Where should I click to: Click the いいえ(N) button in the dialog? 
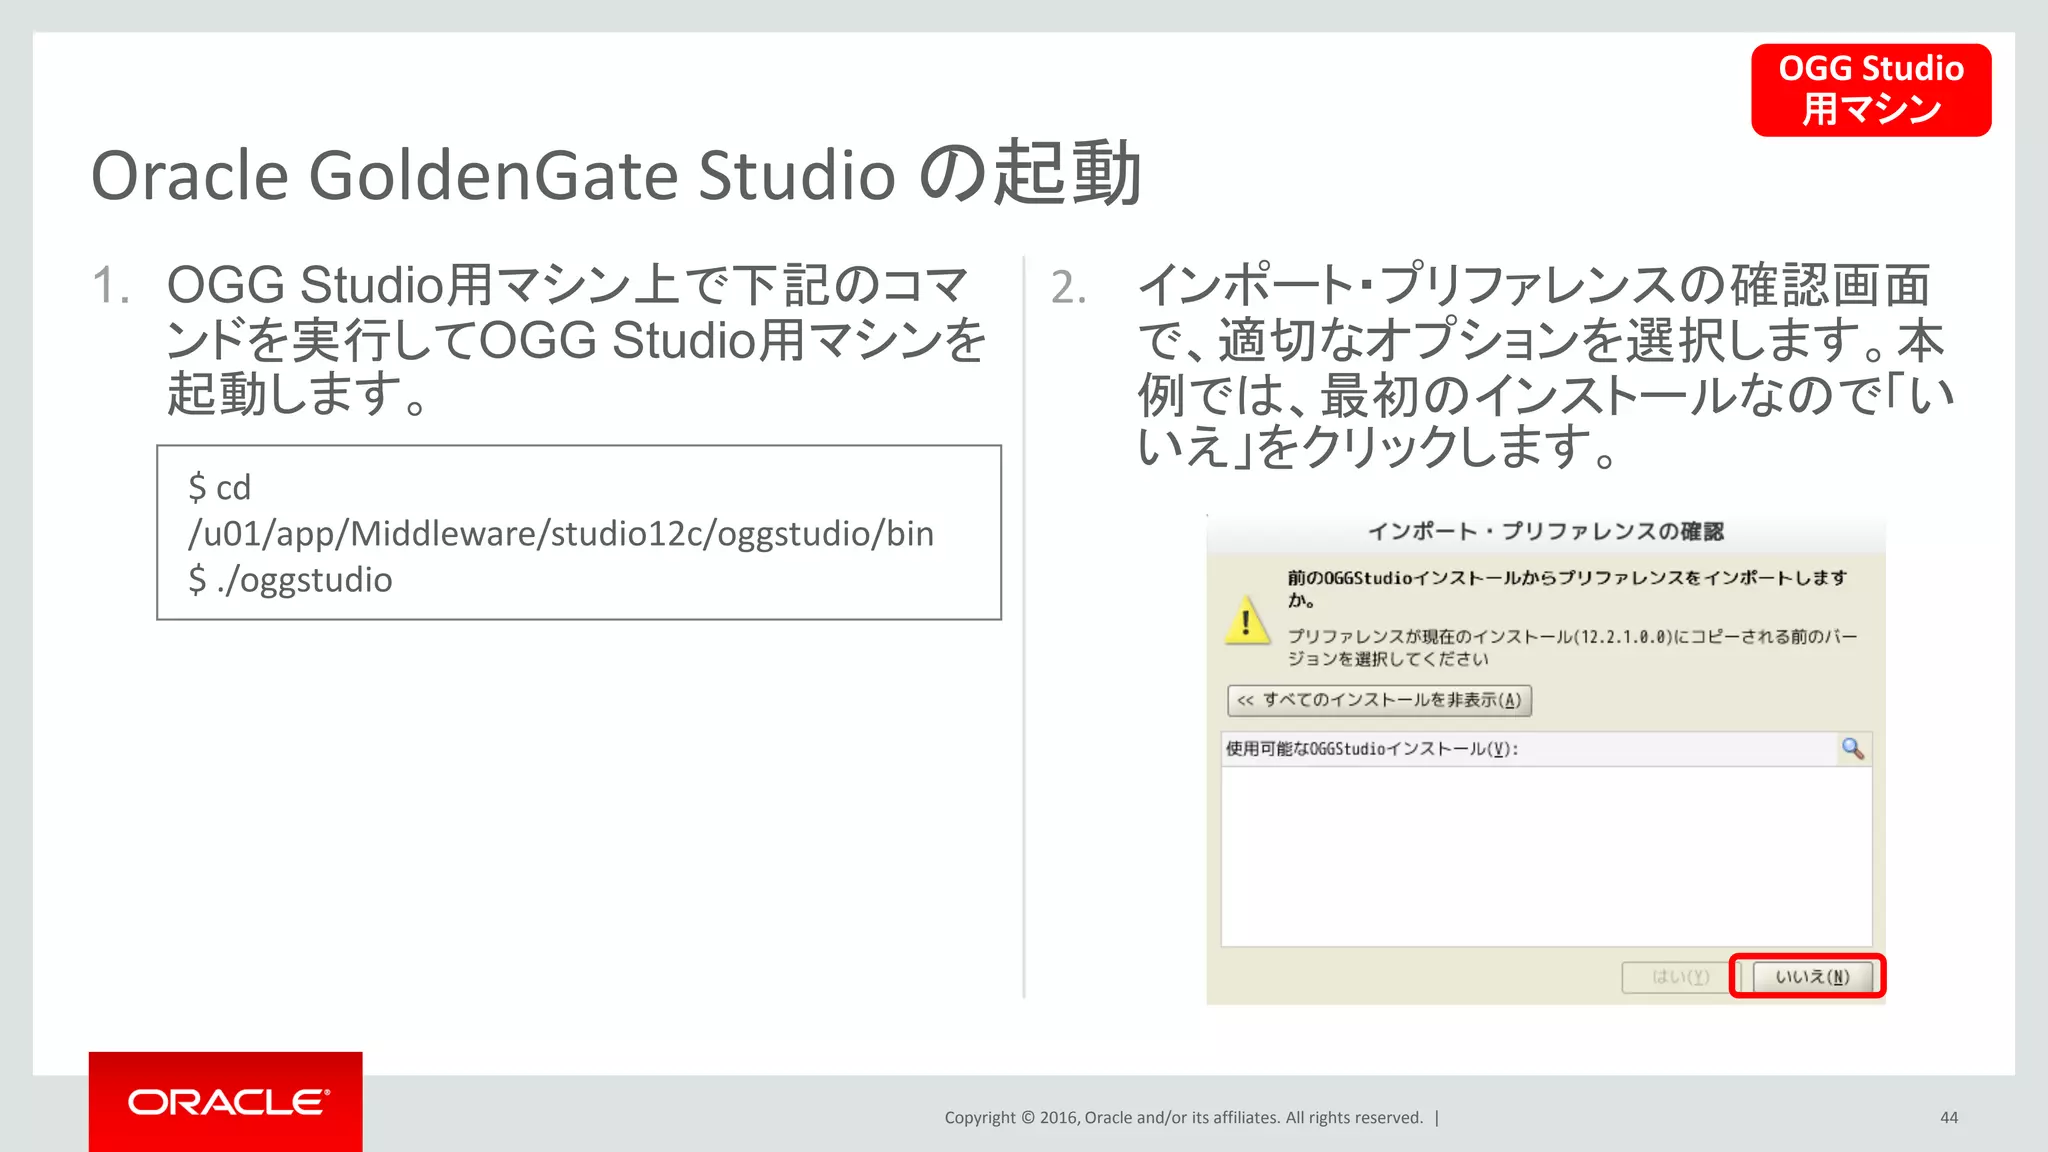coord(1811,976)
